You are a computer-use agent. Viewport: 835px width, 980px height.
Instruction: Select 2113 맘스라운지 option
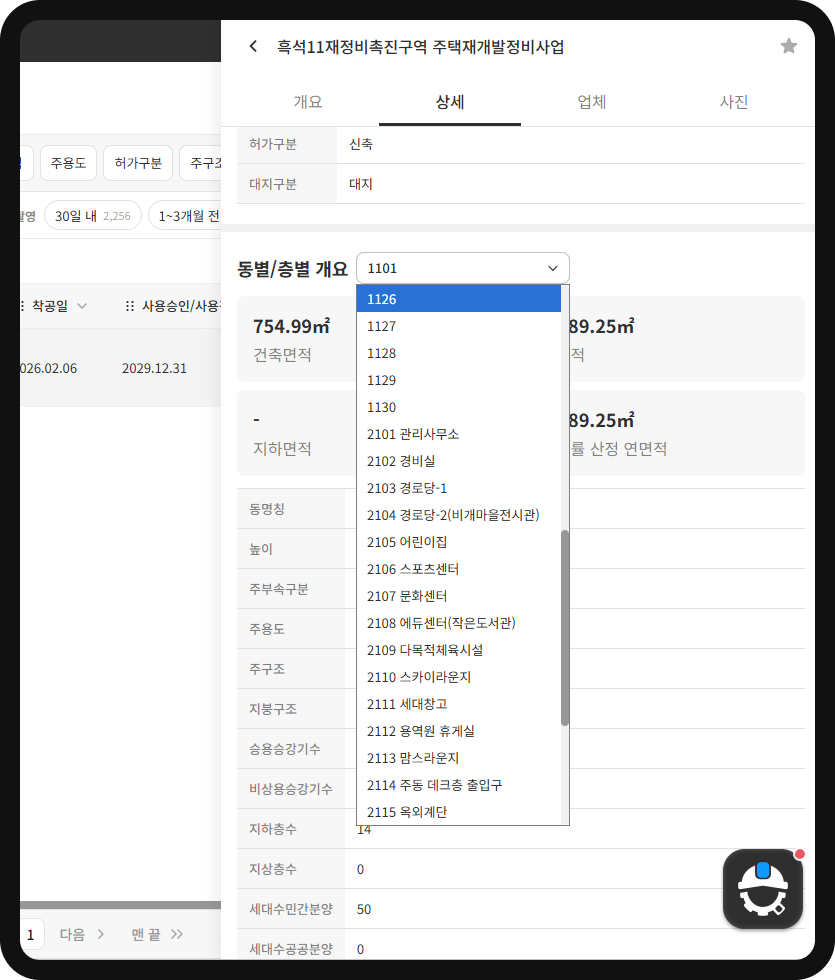[x=459, y=758]
